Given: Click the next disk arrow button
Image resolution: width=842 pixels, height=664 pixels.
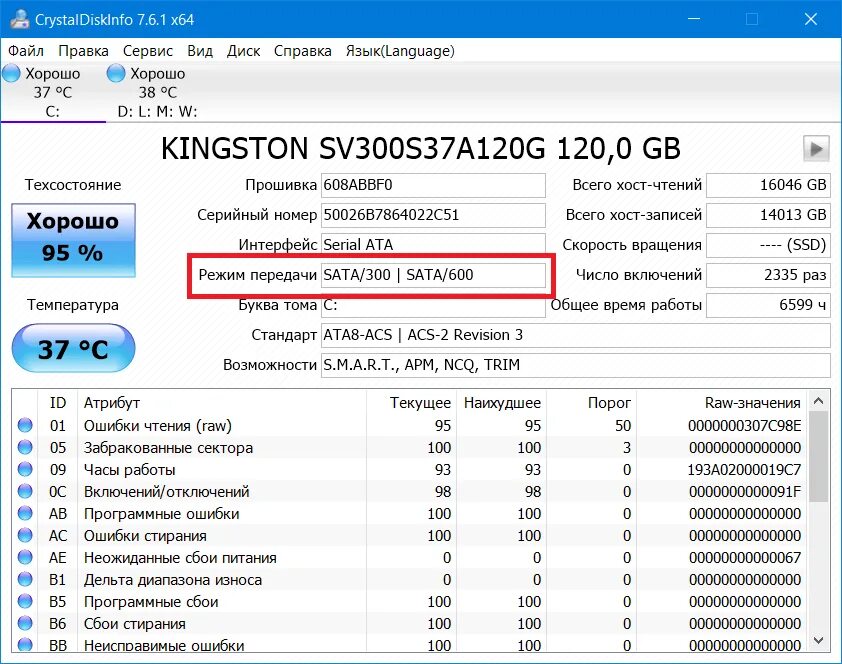Looking at the screenshot, I should click(x=816, y=149).
